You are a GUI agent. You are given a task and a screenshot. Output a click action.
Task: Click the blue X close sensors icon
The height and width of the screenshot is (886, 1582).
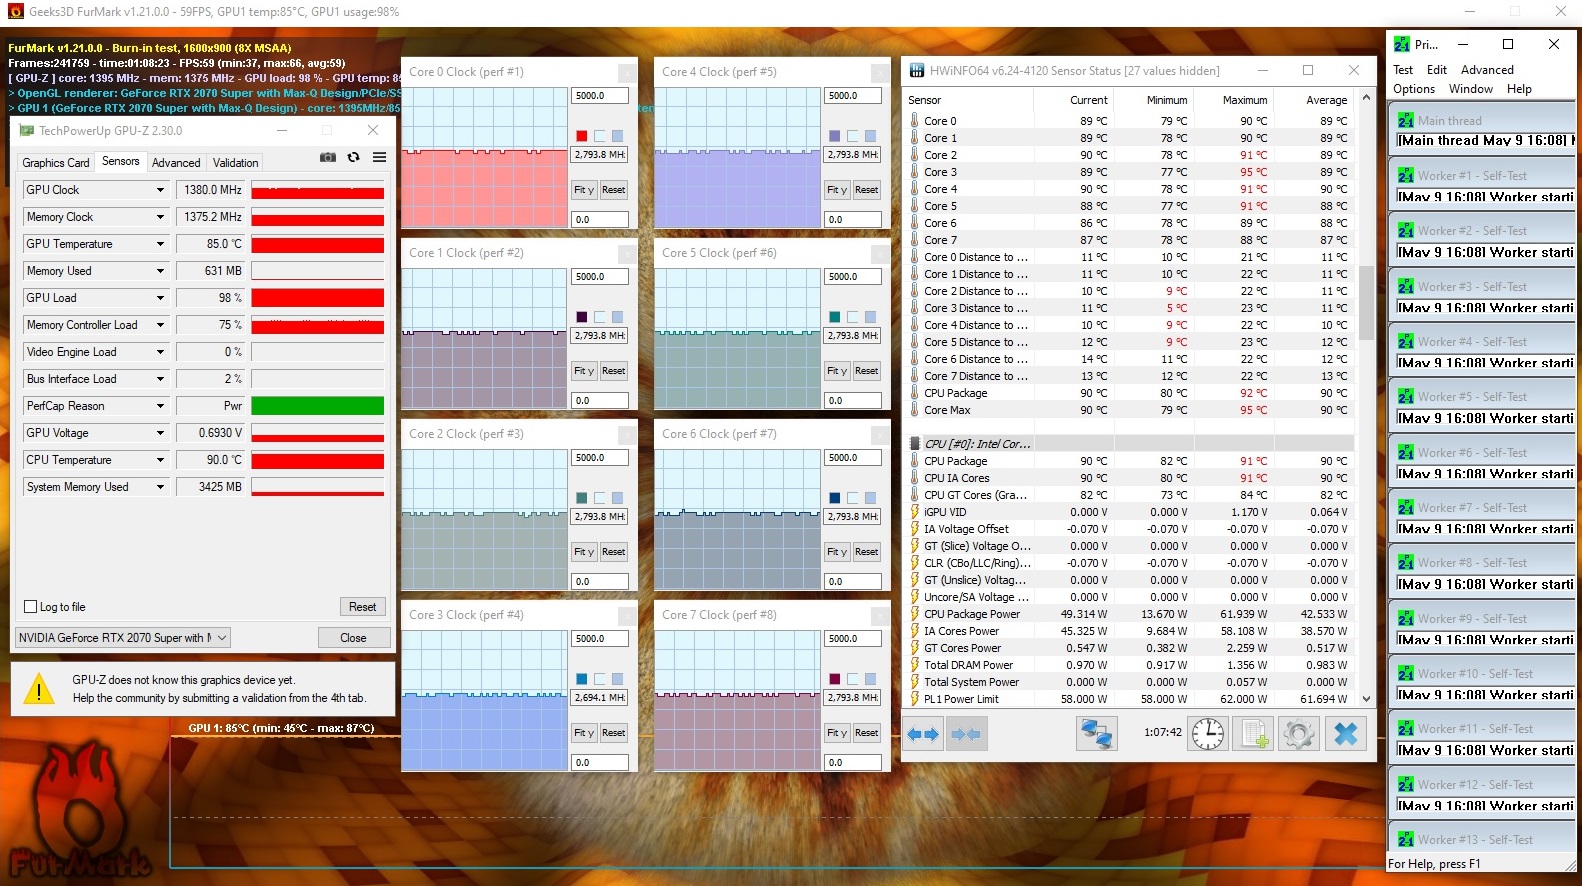(1346, 734)
